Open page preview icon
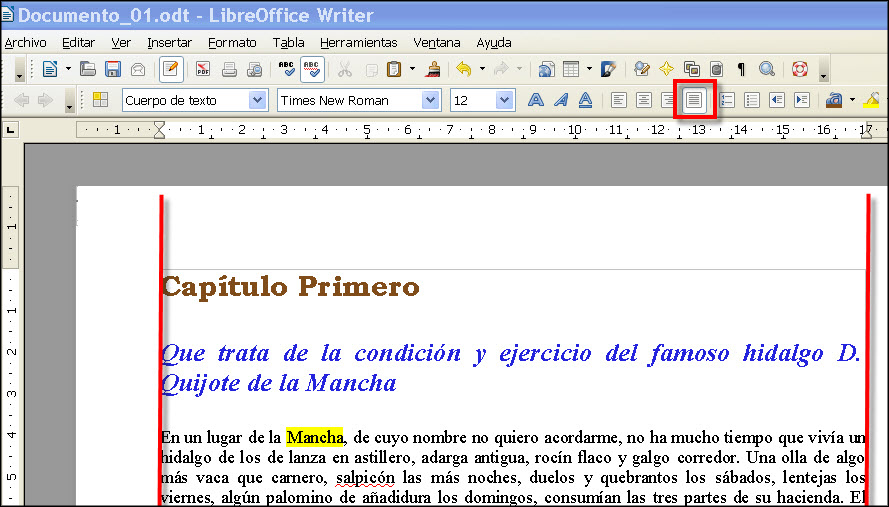Screen dimensions: 889x507 pyautogui.click(x=255, y=69)
